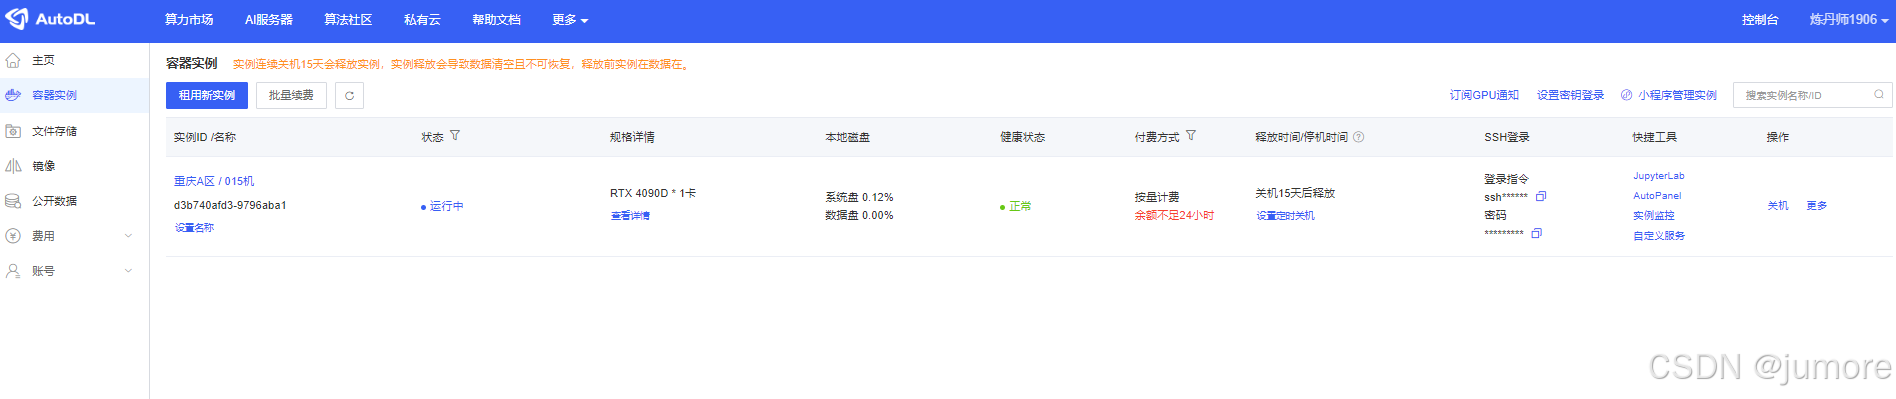Click the 小程序管理实例 link

[1677, 95]
